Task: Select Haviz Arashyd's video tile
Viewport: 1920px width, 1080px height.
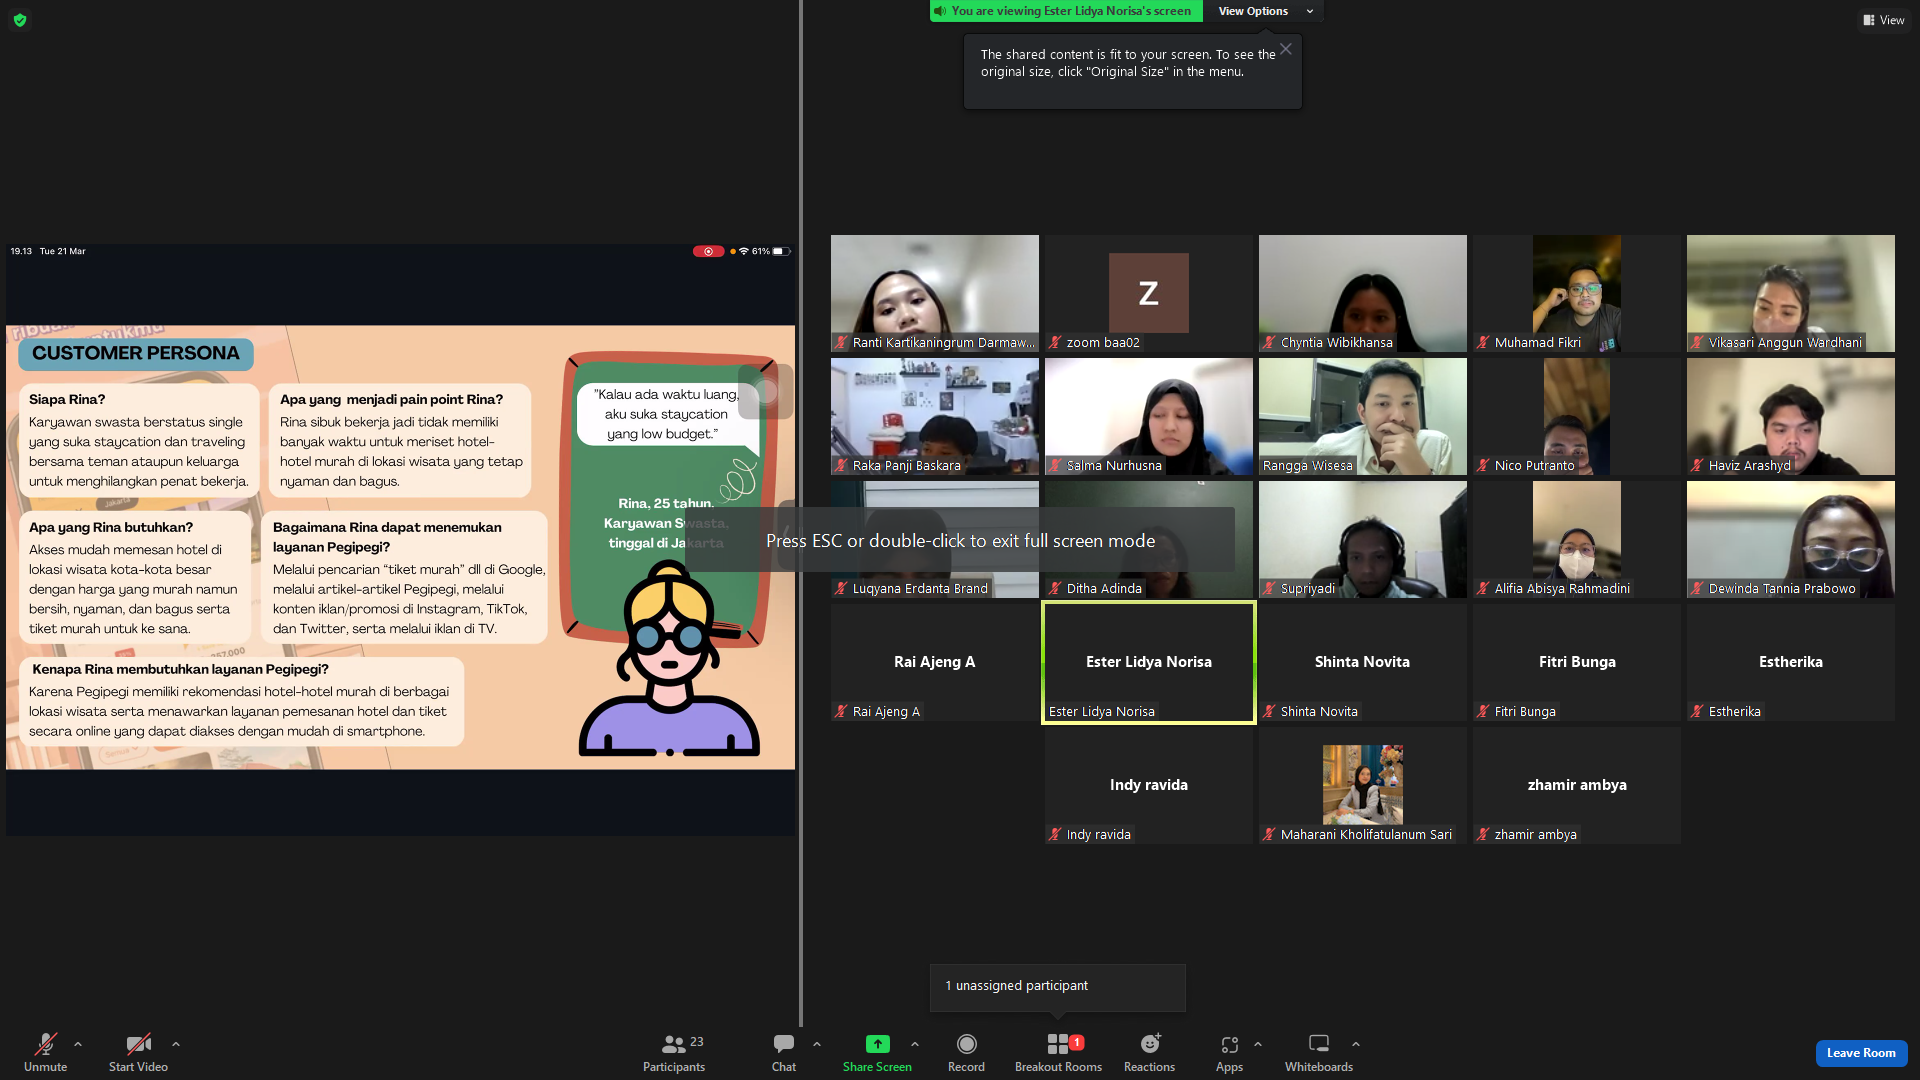Action: click(x=1791, y=416)
